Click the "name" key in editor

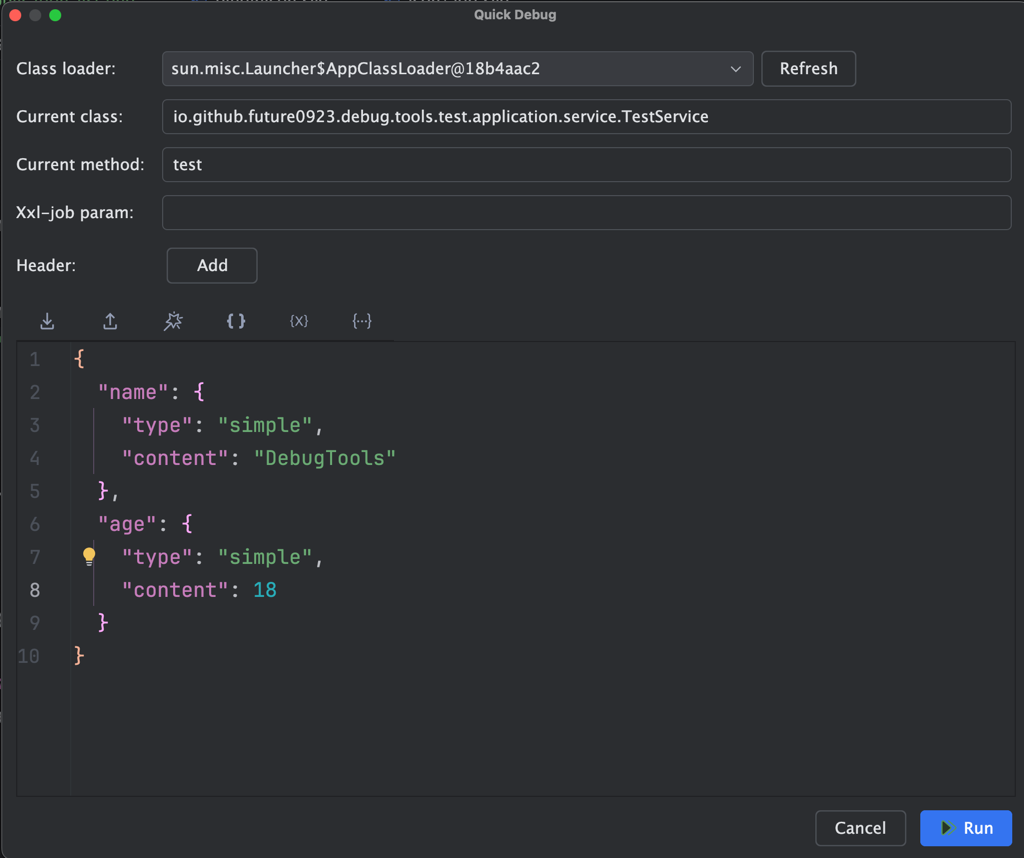[x=134, y=392]
